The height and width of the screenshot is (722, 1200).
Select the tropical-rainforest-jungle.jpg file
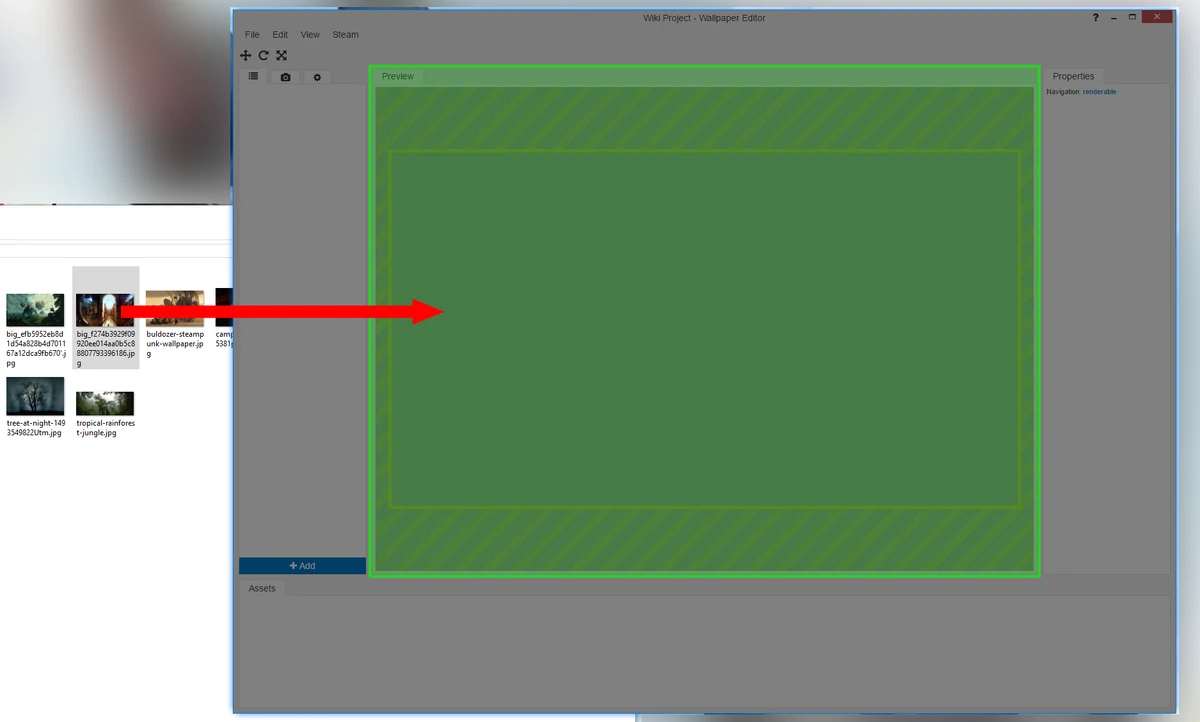105,415
